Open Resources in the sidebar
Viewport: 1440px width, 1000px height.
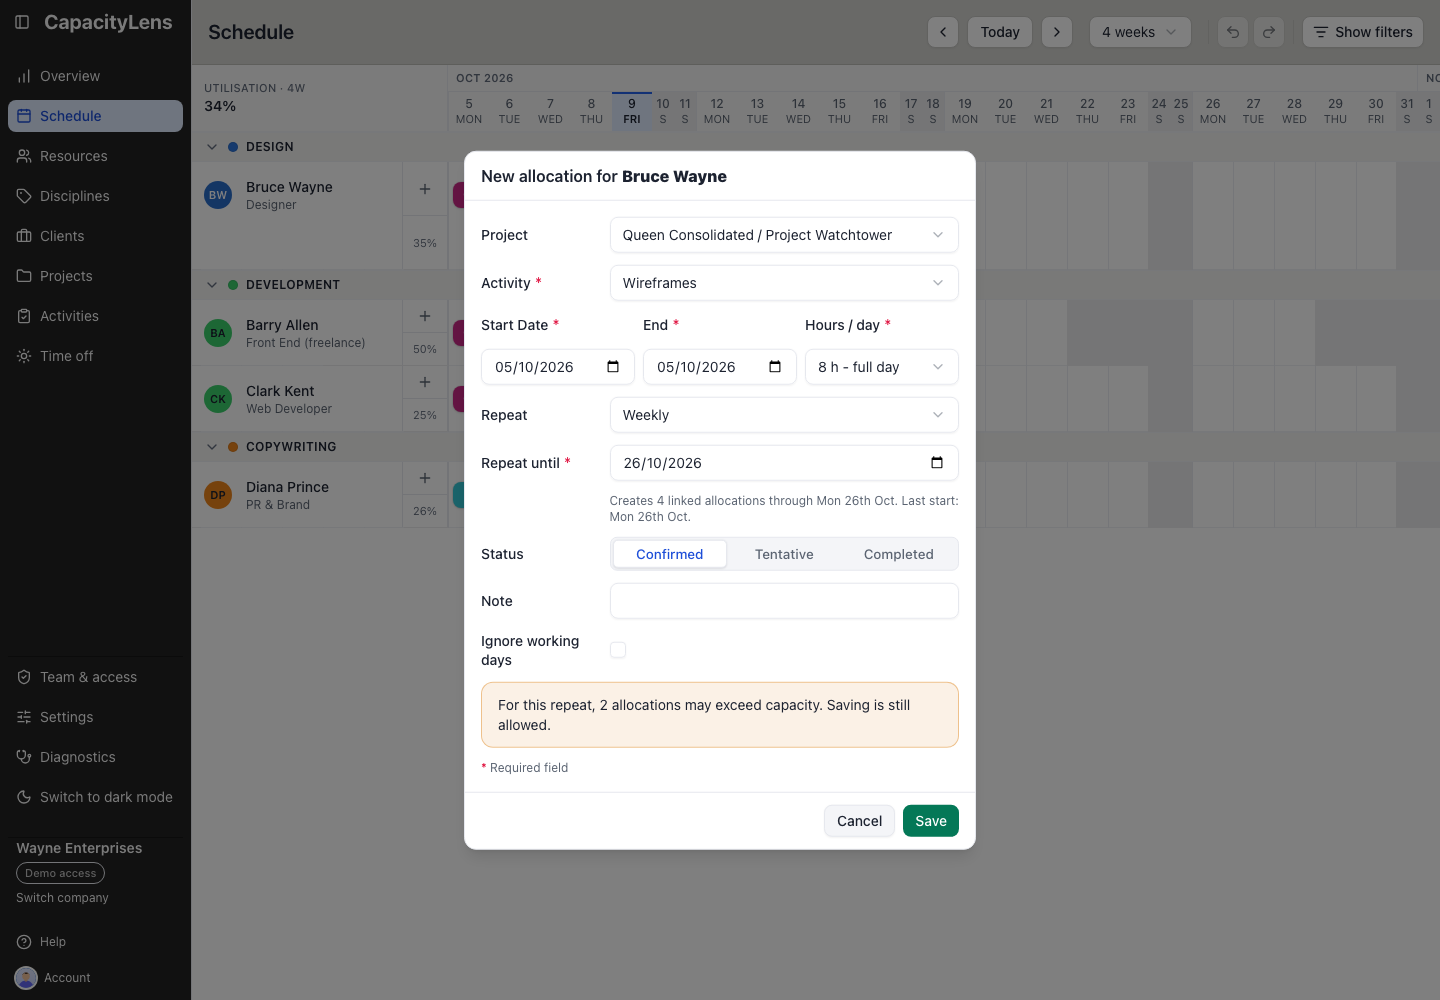(x=95, y=156)
